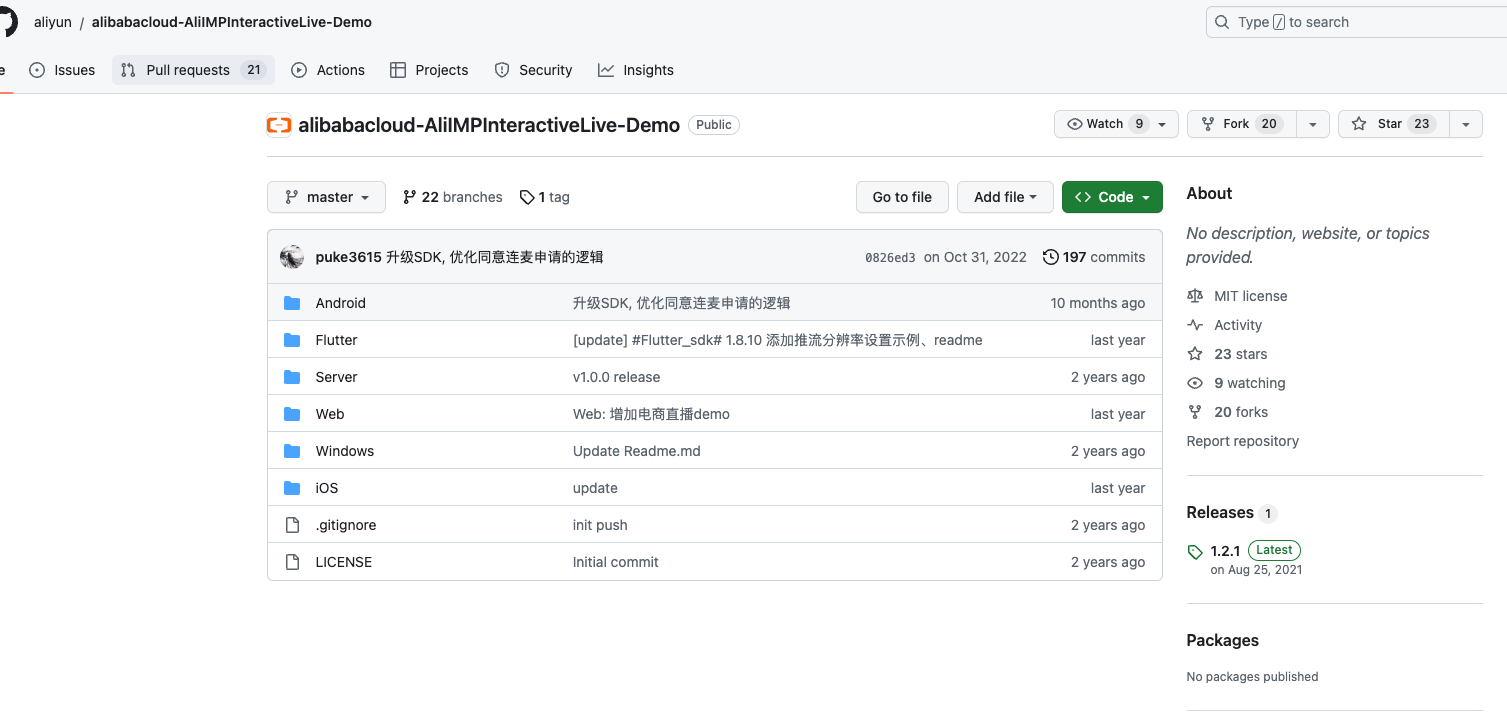This screenshot has width=1507, height=728.
Task: Open the Flutter_sdk 1.8.10 commit message
Action: coord(778,340)
